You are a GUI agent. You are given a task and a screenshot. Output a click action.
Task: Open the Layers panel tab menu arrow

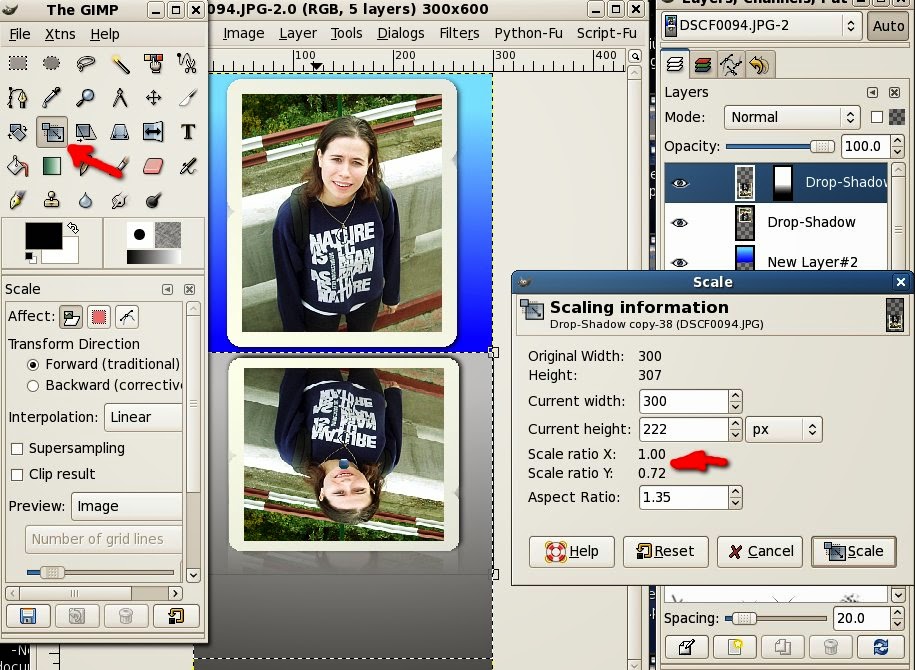coord(872,92)
